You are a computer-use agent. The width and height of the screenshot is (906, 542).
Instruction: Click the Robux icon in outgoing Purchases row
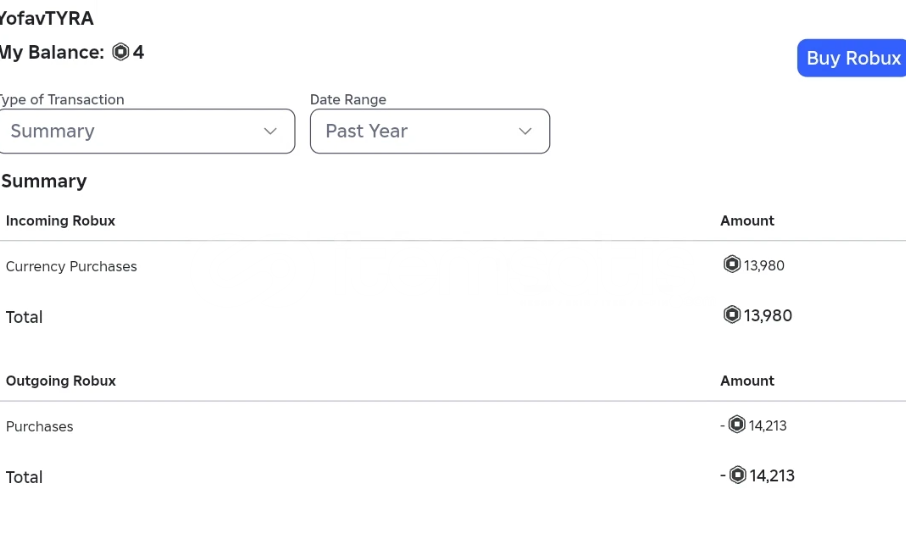[737, 425]
